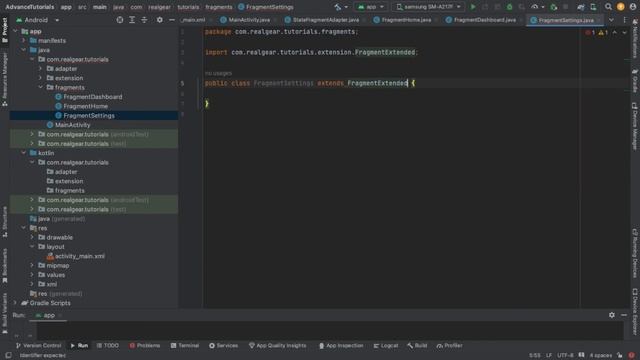Click Collapse All in Project panel
The image size is (640, 360).
point(144,20)
